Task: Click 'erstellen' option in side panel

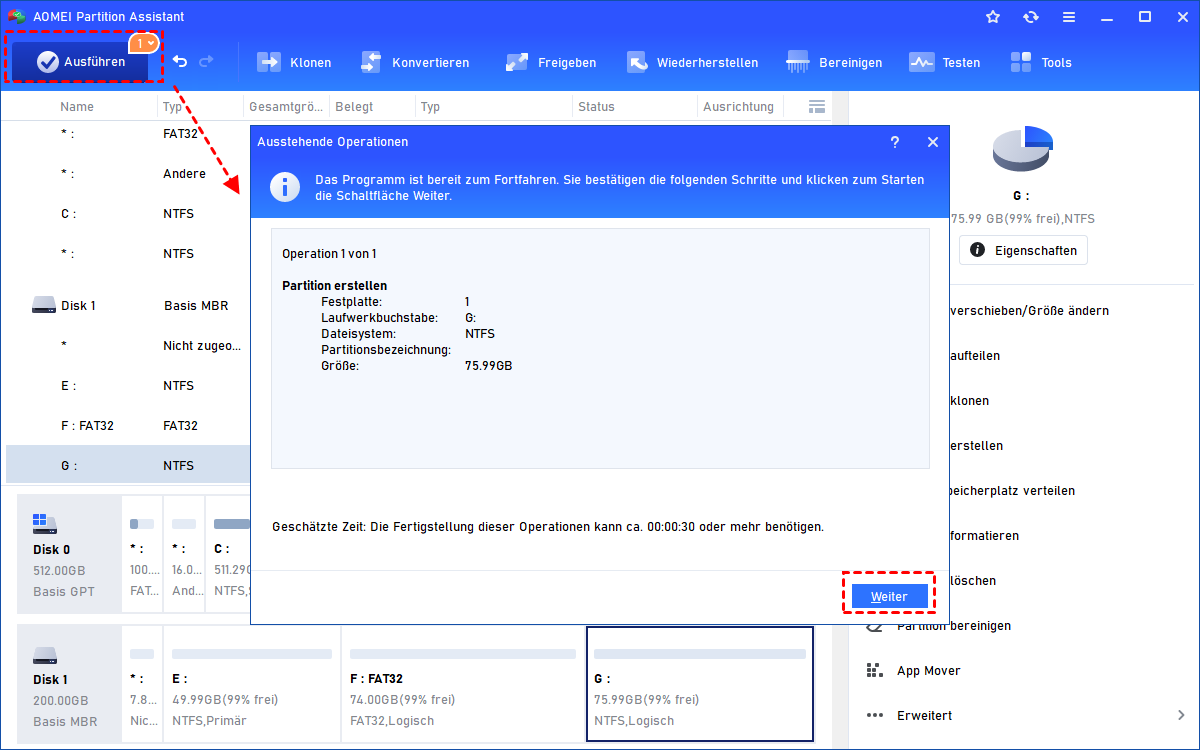Action: [x=977, y=445]
